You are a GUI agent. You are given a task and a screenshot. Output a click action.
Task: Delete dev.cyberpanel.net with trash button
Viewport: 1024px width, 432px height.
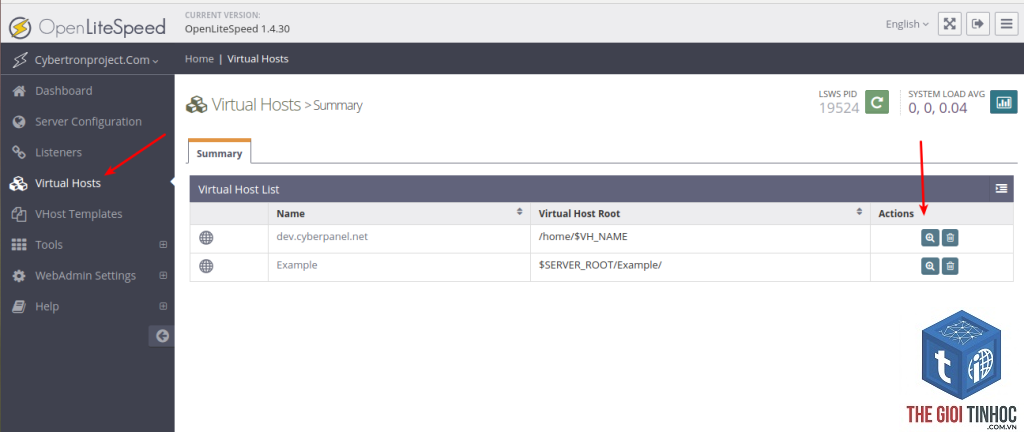(950, 238)
